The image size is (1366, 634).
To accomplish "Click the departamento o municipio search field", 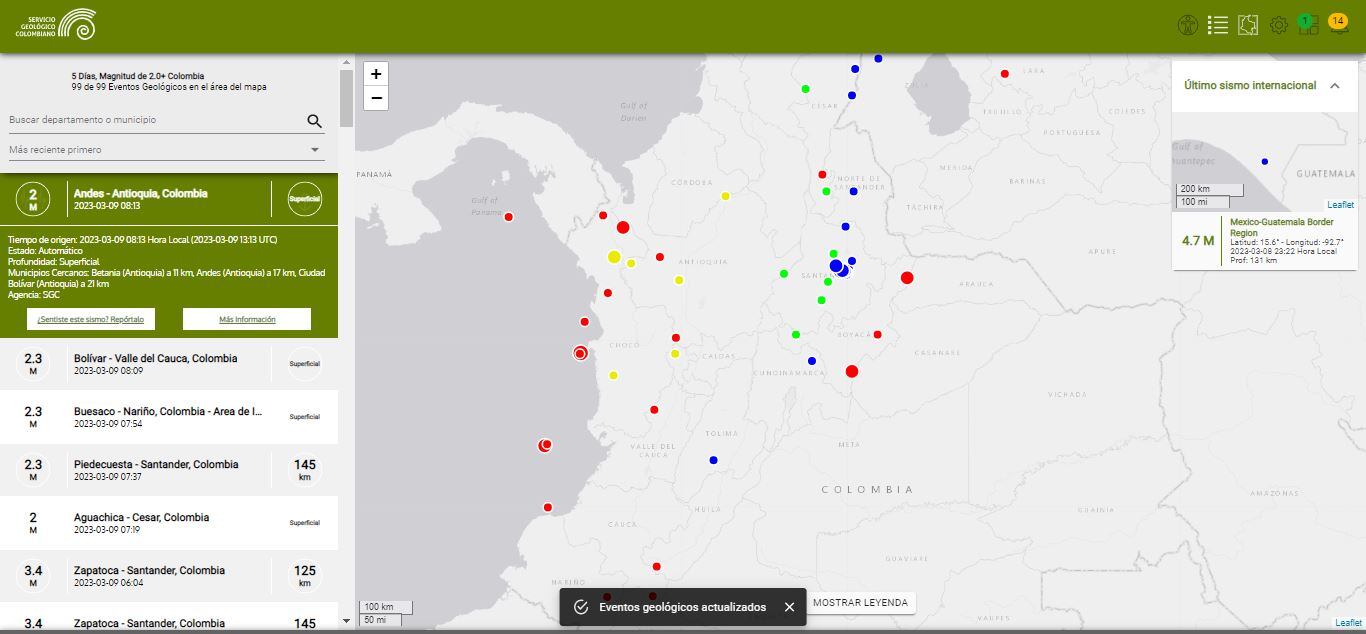I will click(150, 120).
